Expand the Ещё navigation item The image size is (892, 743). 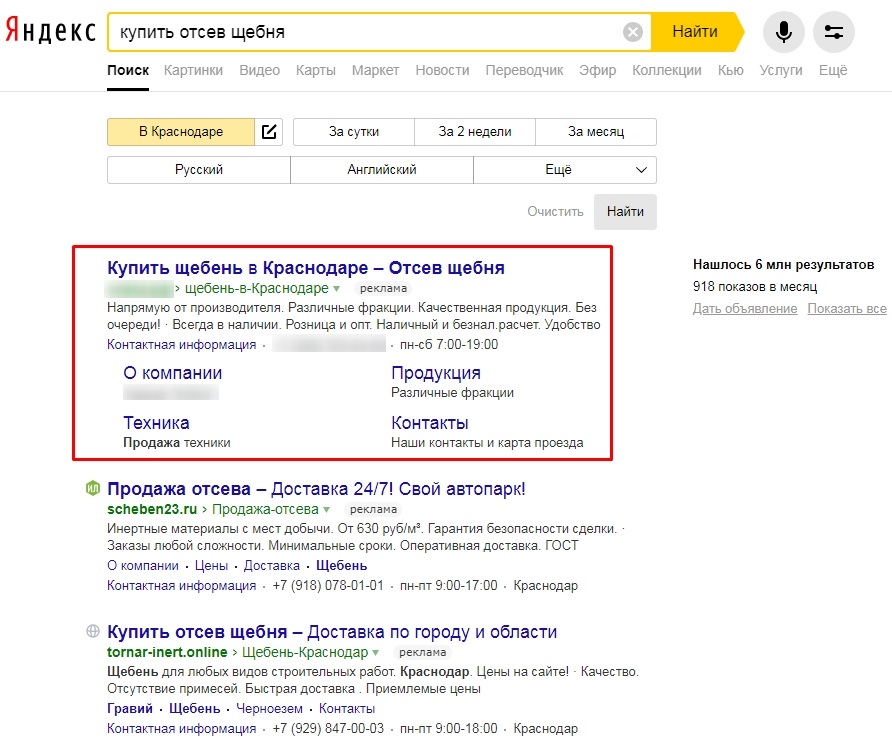point(833,70)
